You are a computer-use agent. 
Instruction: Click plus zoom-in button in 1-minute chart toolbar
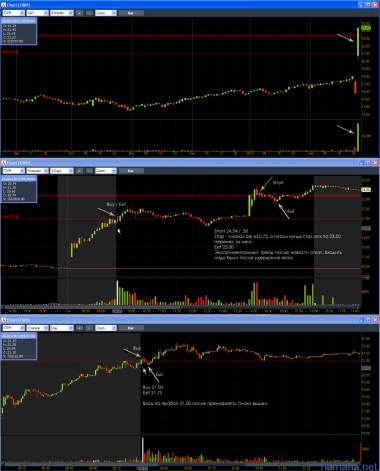(x=79, y=328)
